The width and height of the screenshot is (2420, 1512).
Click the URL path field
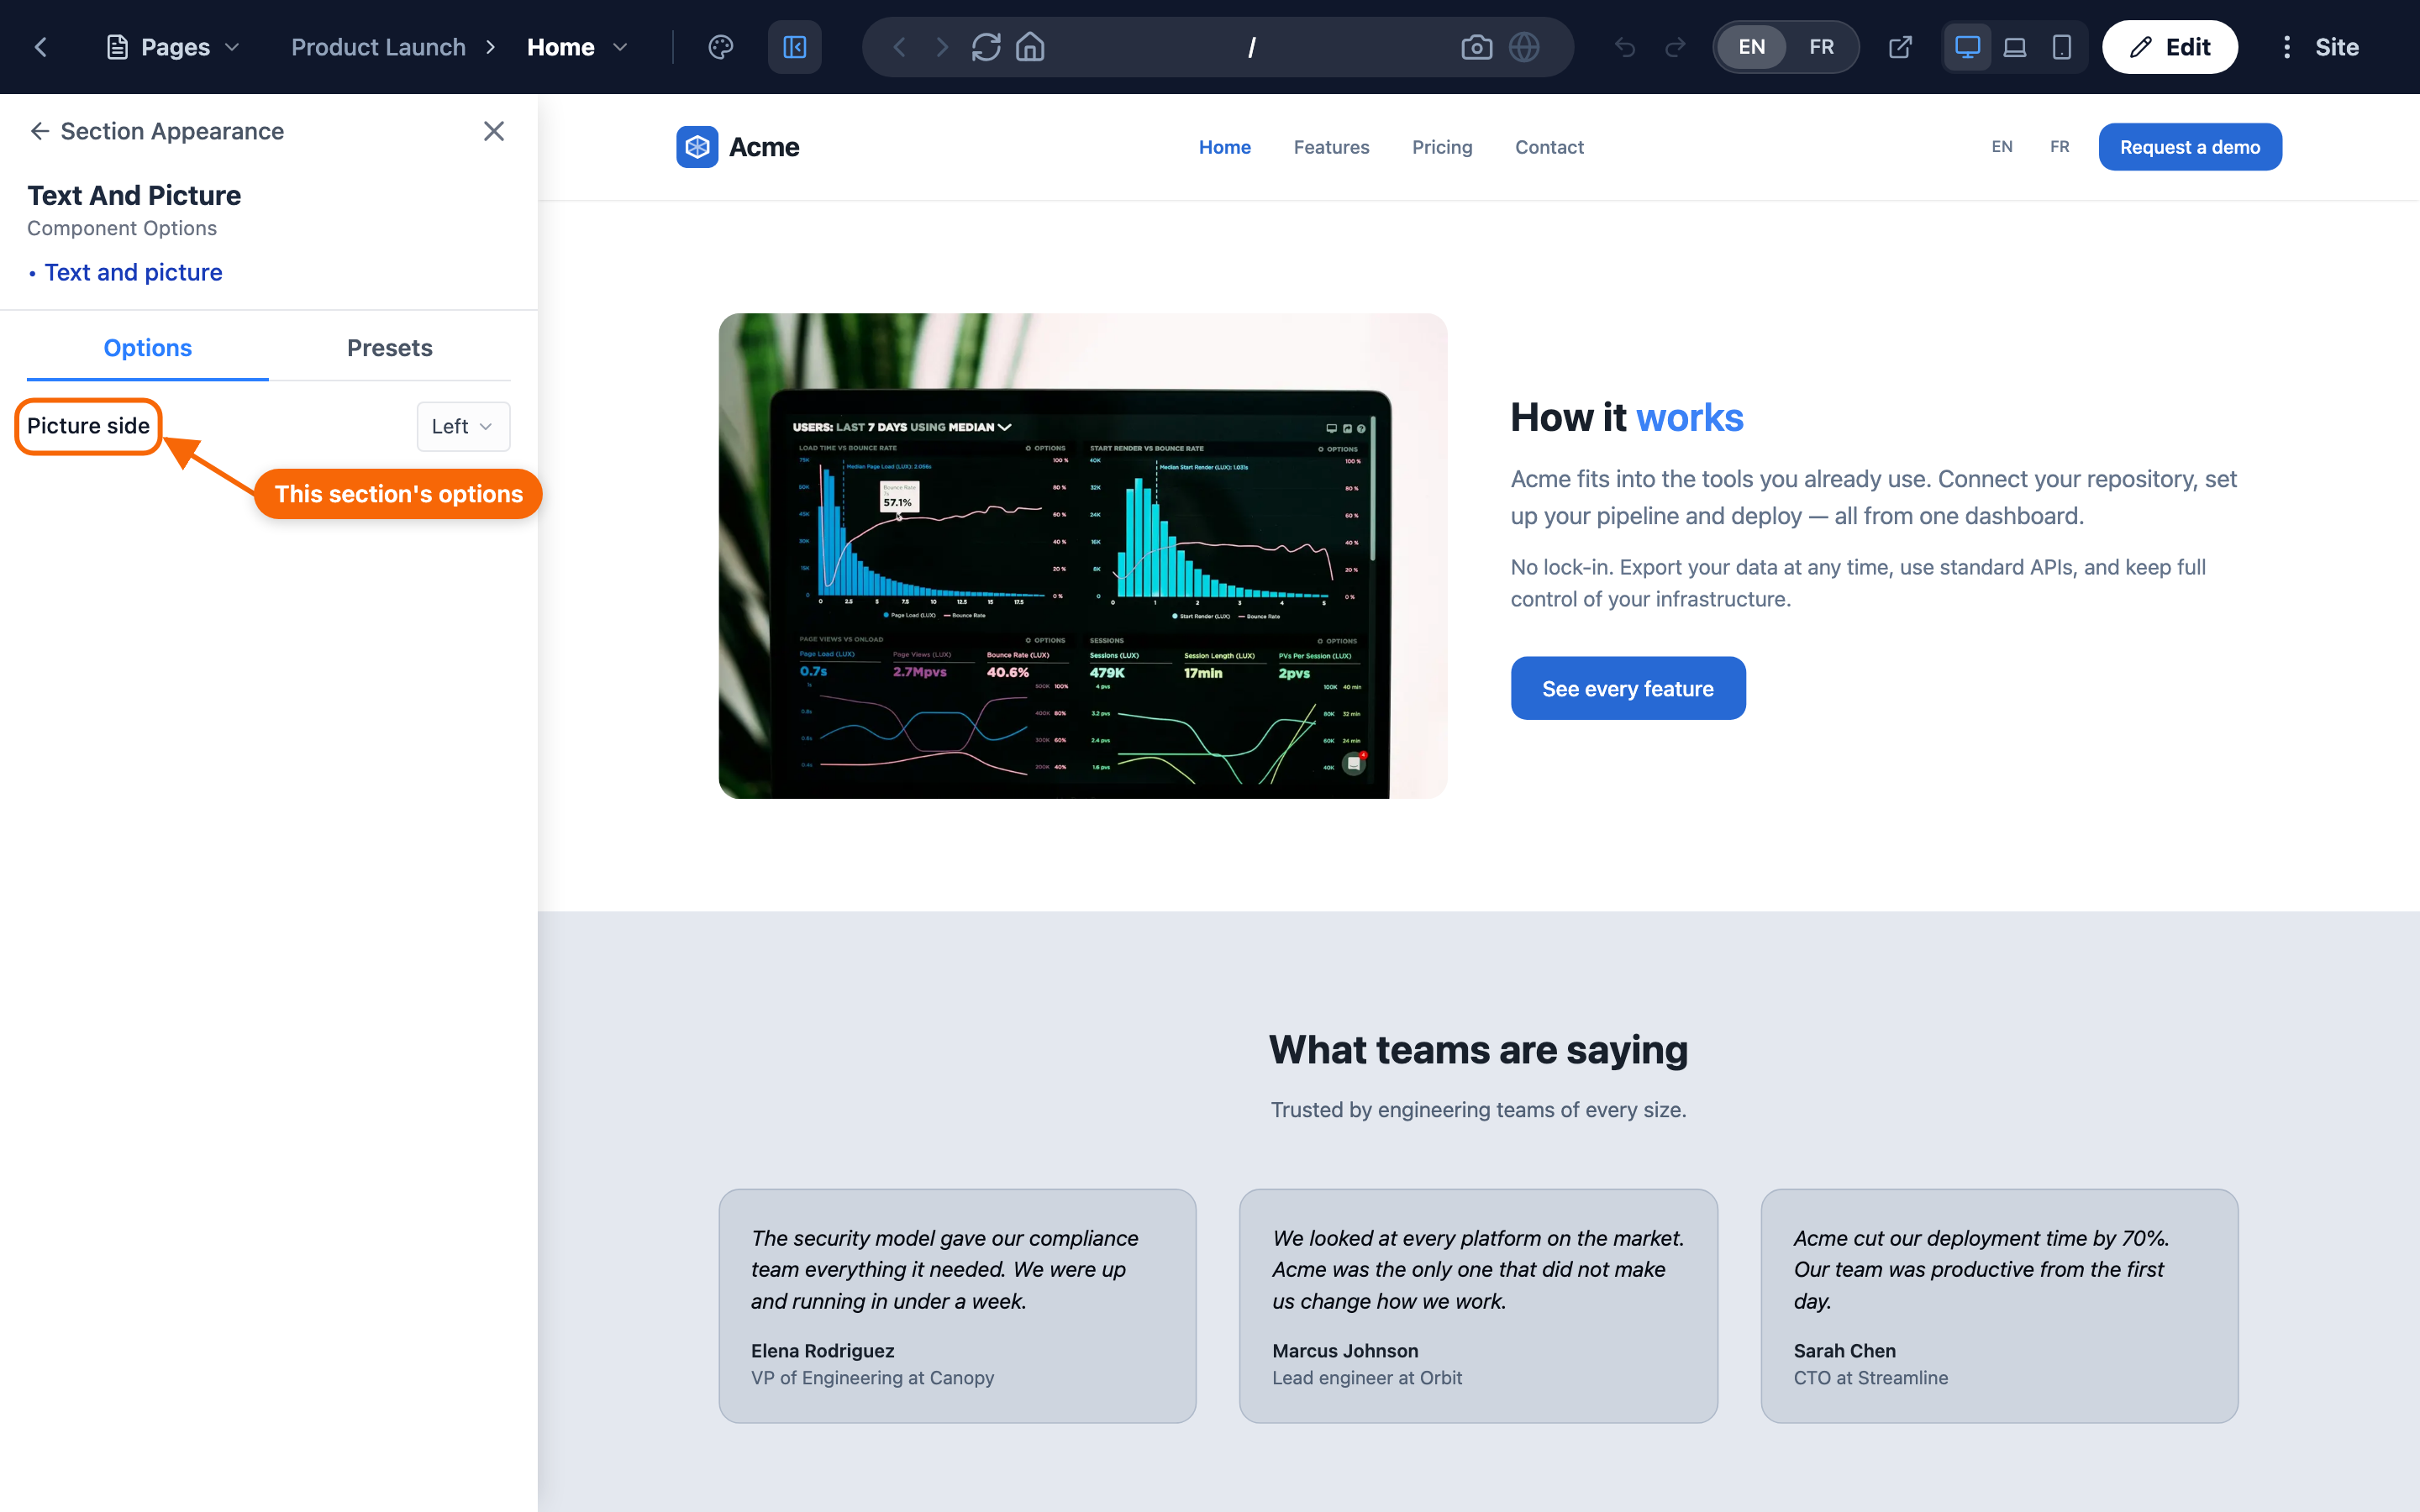(x=1251, y=47)
